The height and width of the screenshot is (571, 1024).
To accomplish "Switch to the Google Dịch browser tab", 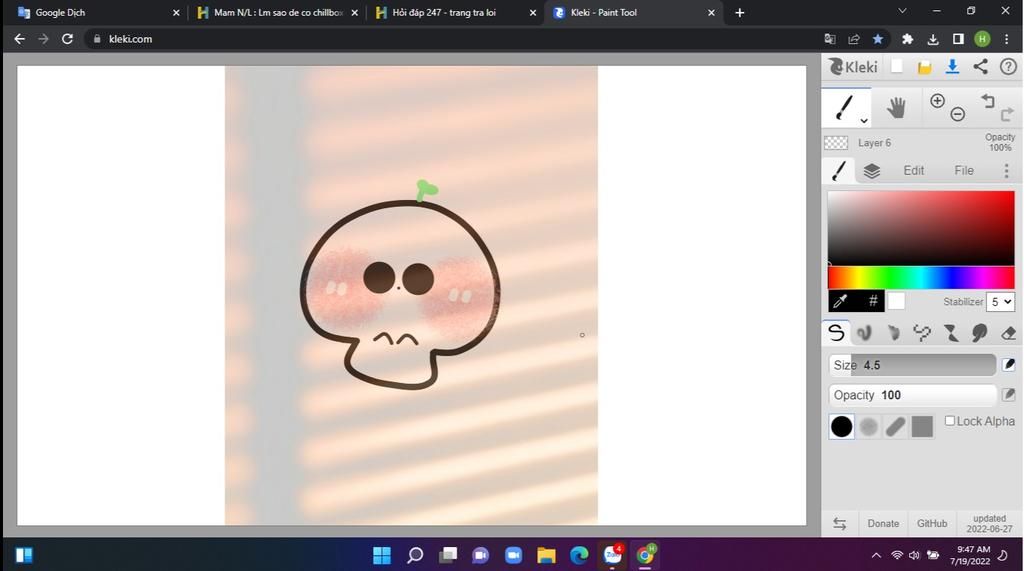I will (99, 12).
